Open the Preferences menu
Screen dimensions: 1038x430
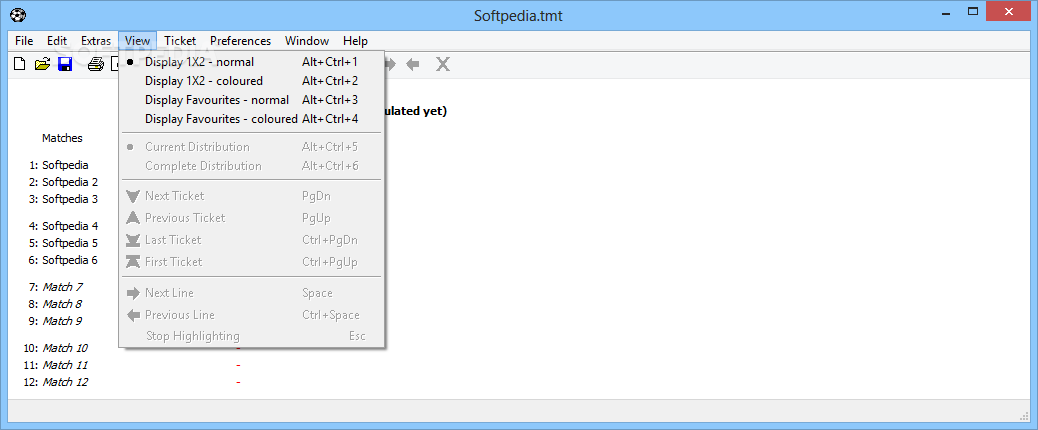pyautogui.click(x=240, y=41)
